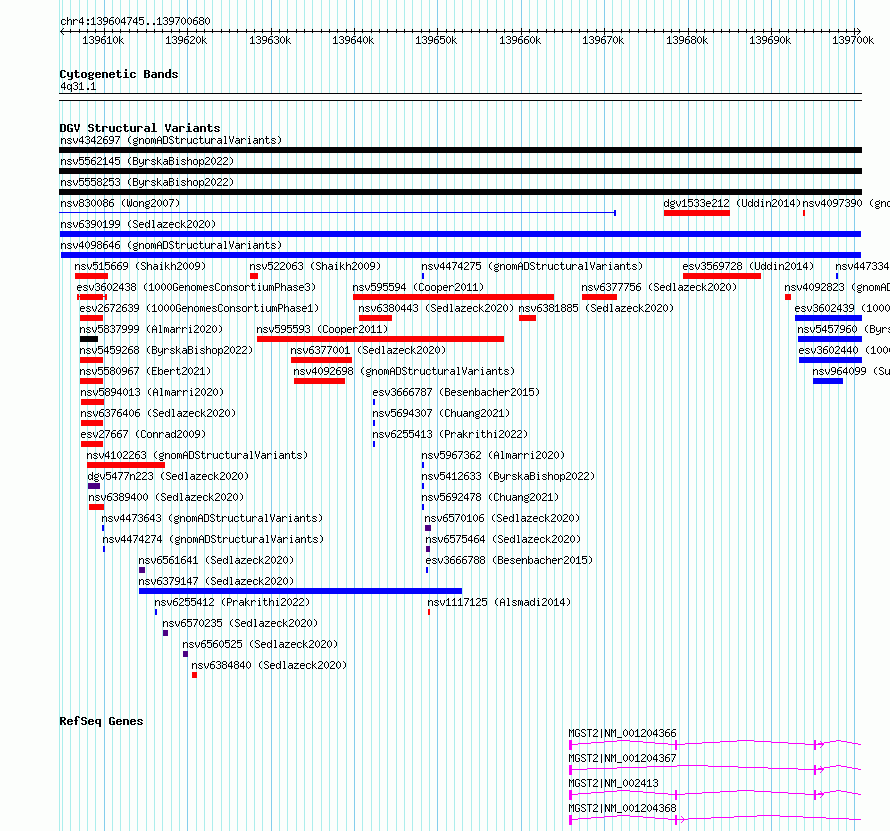Select the red bar for dgv1533e212
Screen dimensions: 890x831
coord(696,213)
